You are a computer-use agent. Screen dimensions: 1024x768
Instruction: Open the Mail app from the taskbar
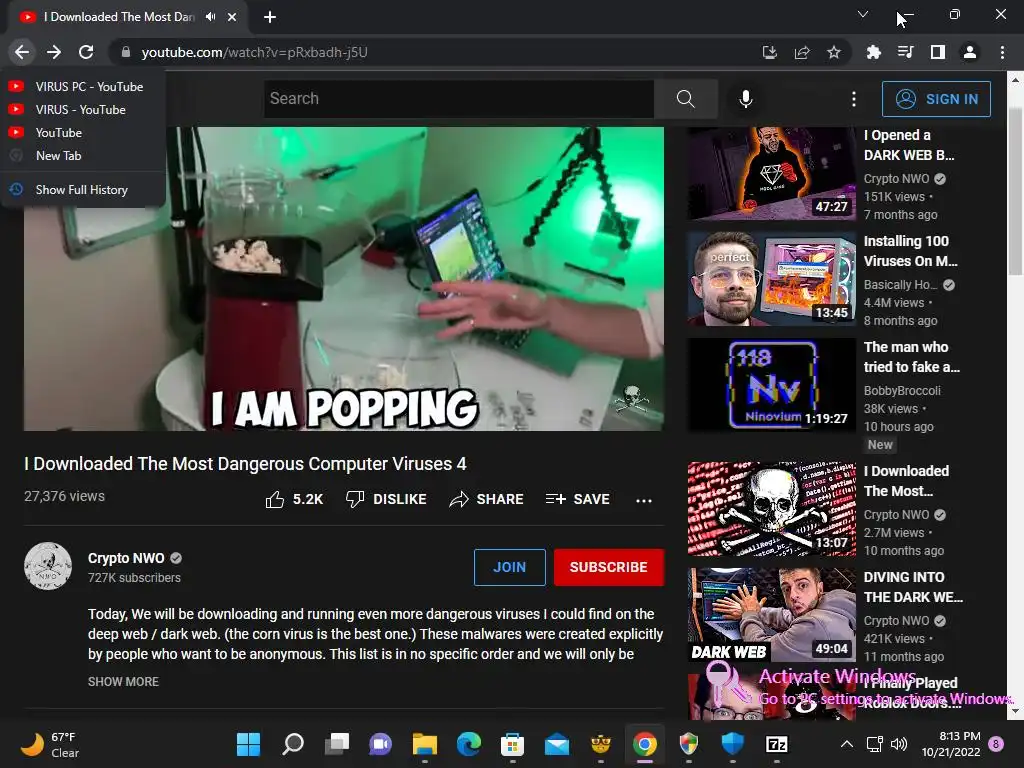pos(557,744)
